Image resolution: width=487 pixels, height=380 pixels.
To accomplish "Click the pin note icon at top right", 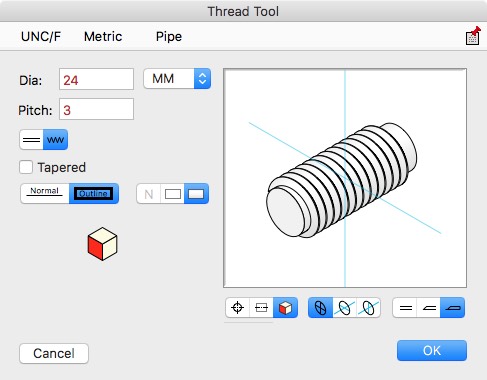I will (473, 36).
